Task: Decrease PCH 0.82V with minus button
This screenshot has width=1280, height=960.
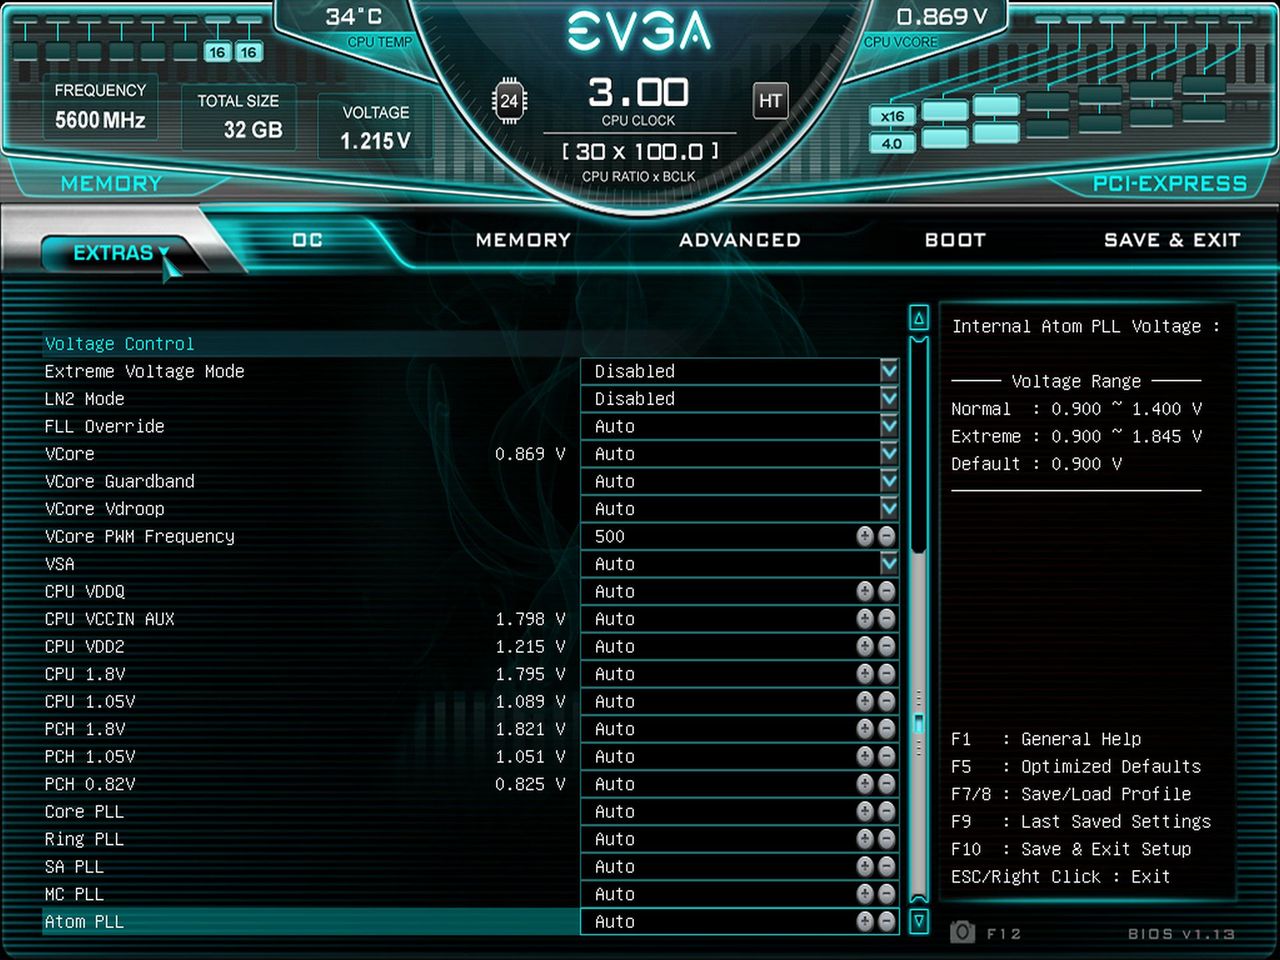Action: point(887,784)
